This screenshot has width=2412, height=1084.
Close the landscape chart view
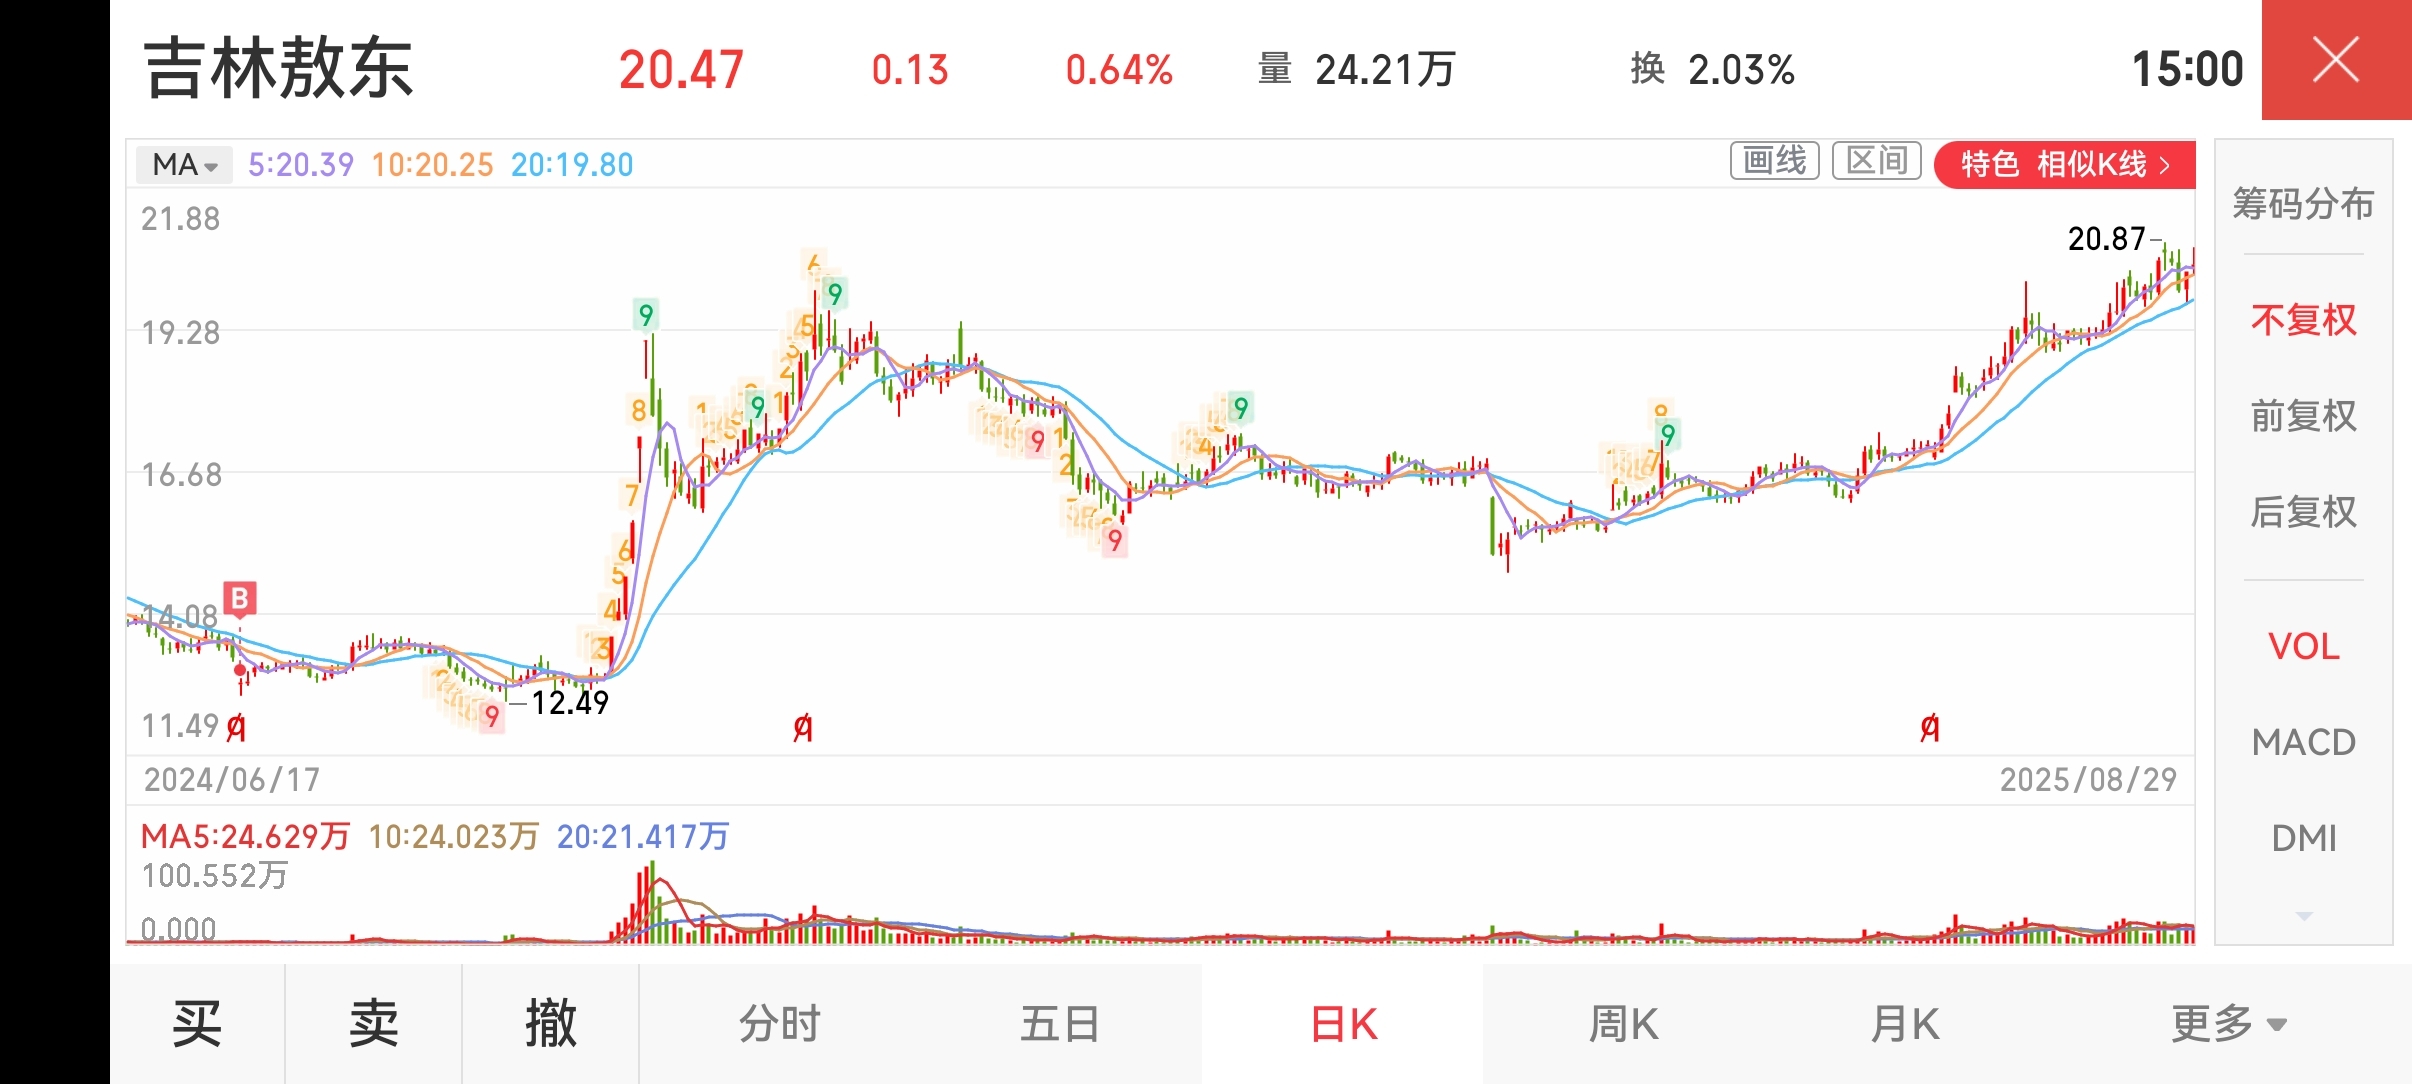click(x=2336, y=60)
